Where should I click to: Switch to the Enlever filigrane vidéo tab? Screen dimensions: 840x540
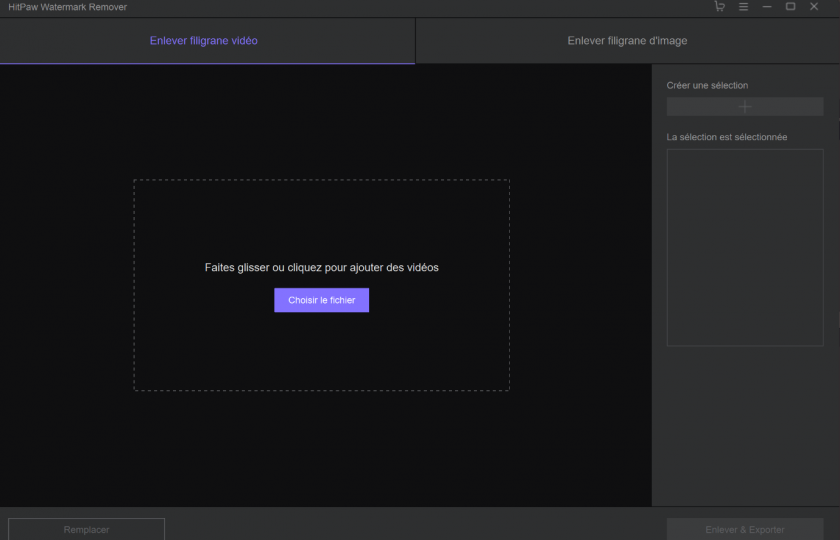tap(207, 41)
